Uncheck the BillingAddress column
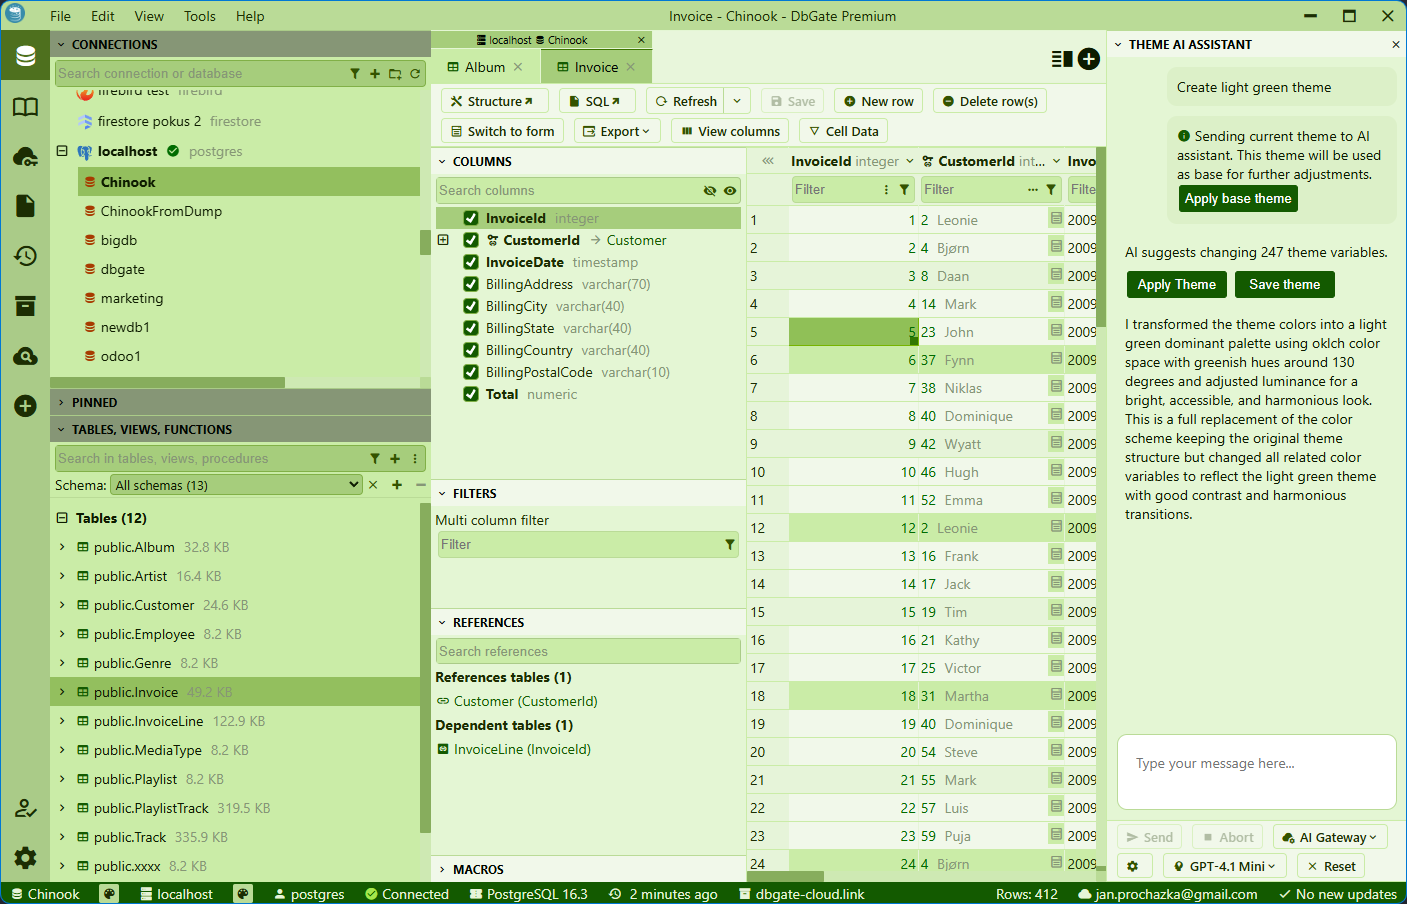Image resolution: width=1407 pixels, height=904 pixels. pos(471,284)
